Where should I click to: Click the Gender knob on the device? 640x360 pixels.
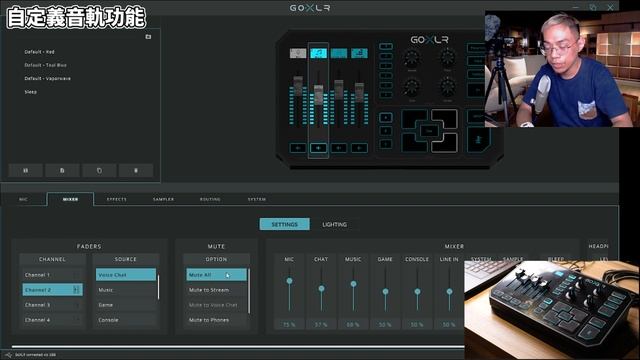[448, 87]
